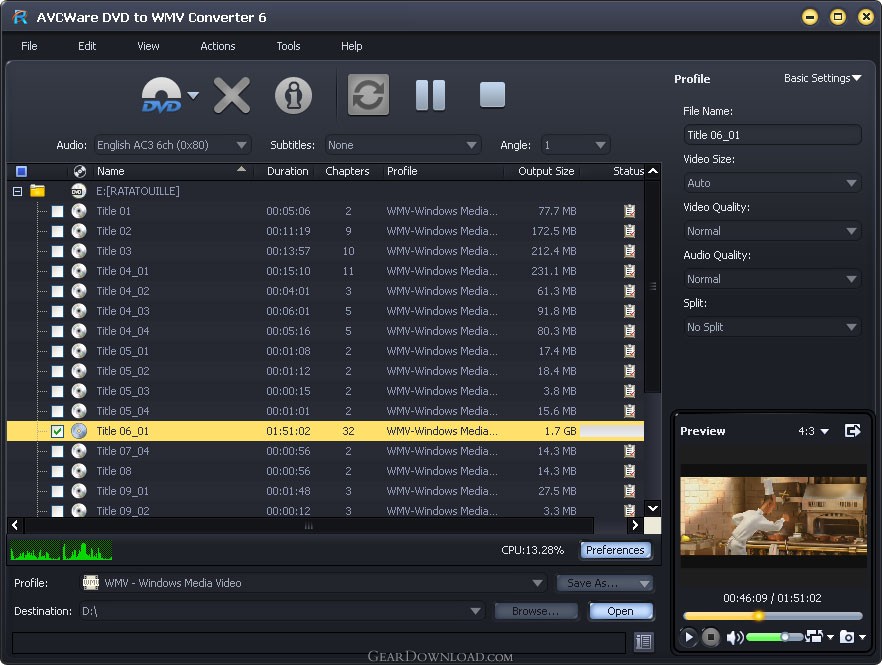Image resolution: width=882 pixels, height=665 pixels.
Task: Sort list by Duration column header
Action: [287, 171]
